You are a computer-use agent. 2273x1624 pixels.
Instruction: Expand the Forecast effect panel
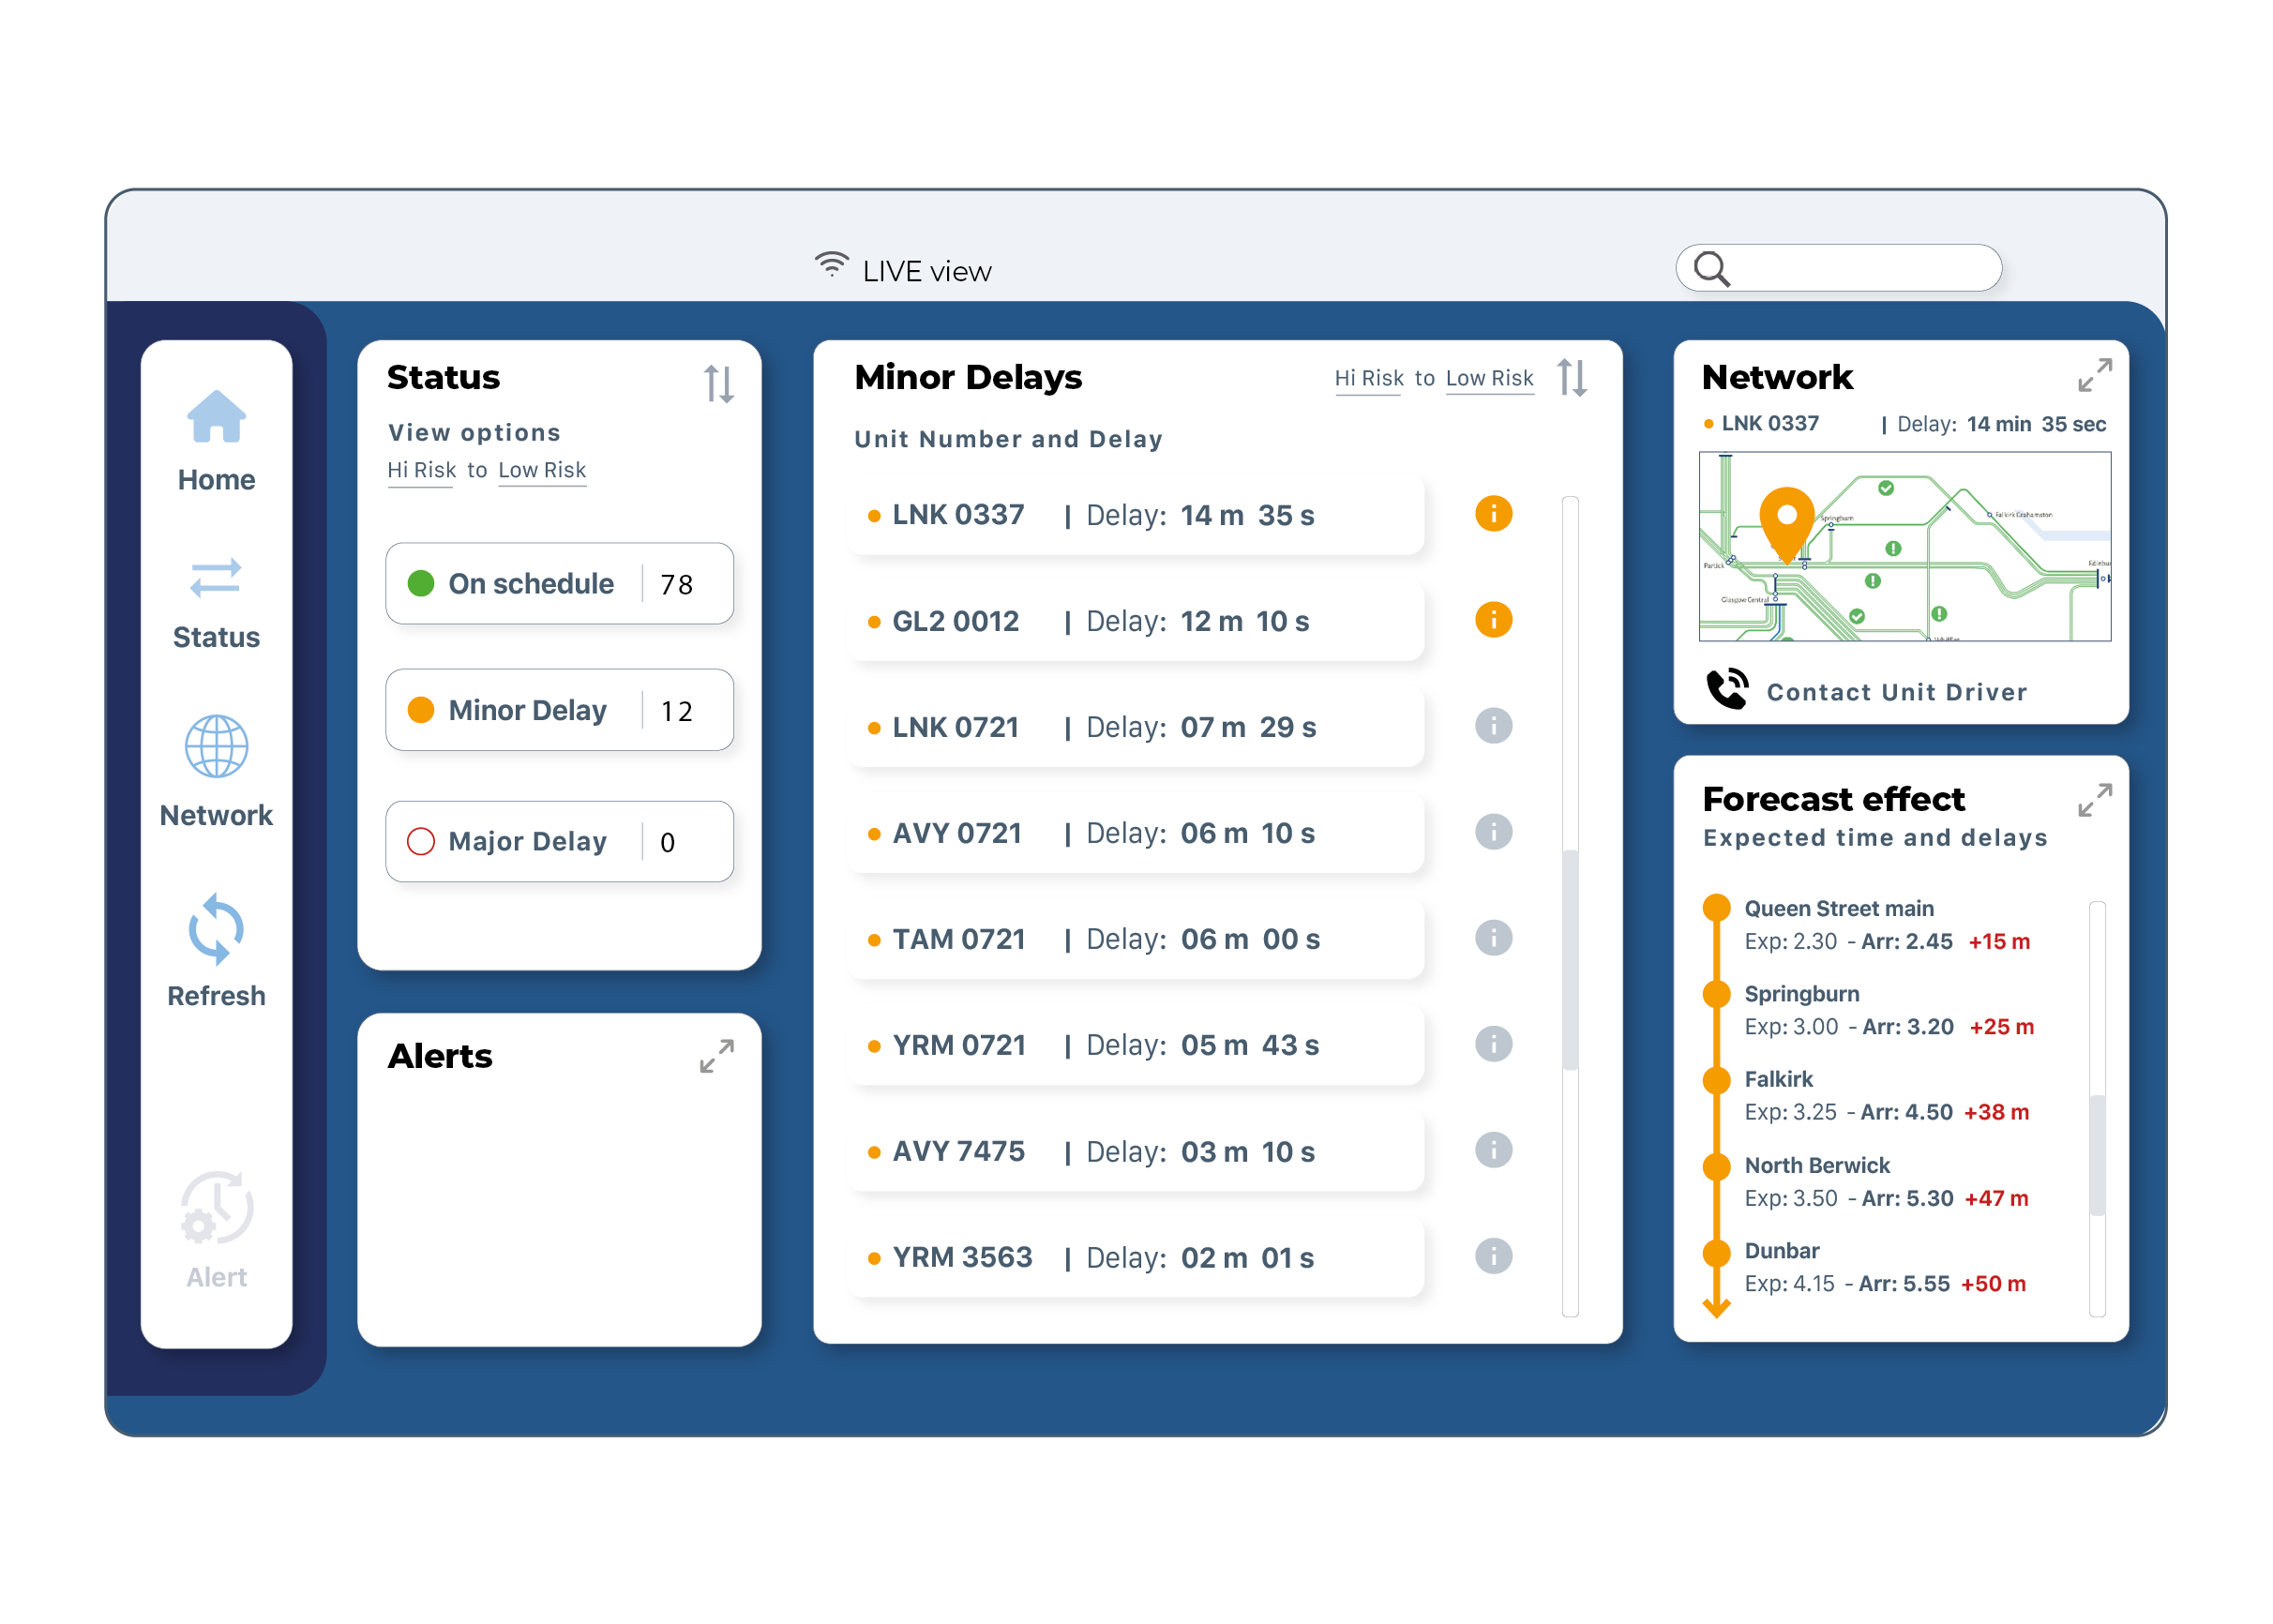point(2094,800)
